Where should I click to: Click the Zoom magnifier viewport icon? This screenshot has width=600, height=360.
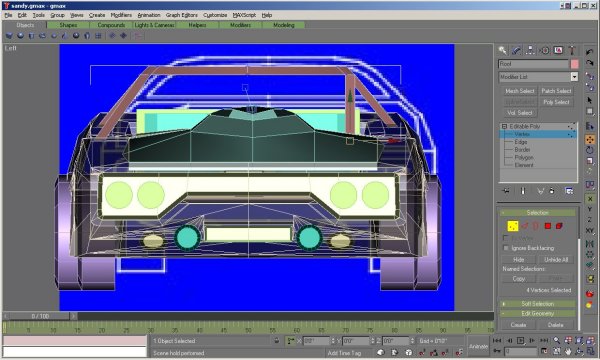[557, 340]
